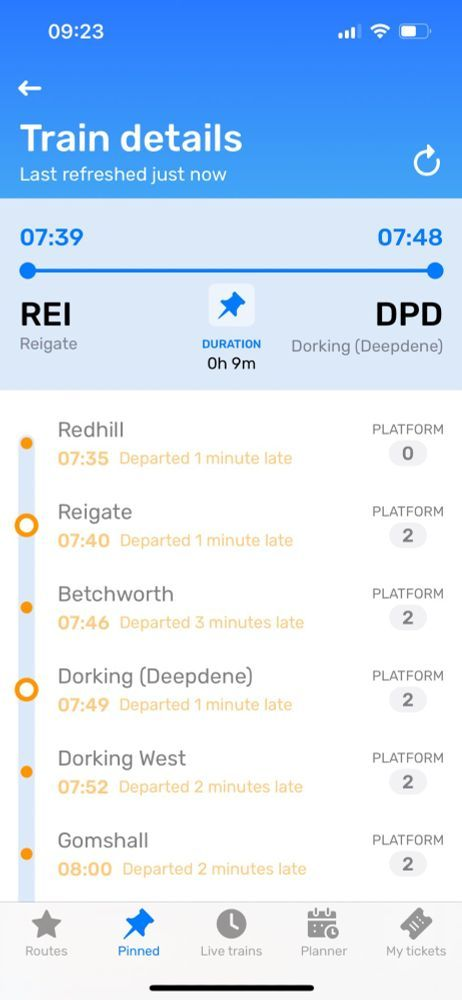Click Betchworth station name
This screenshot has height=1000, width=462.
116,594
